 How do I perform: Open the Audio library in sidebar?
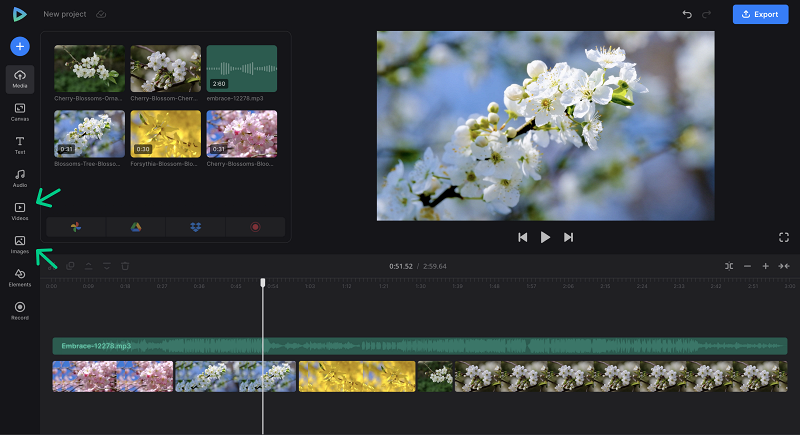(x=20, y=178)
